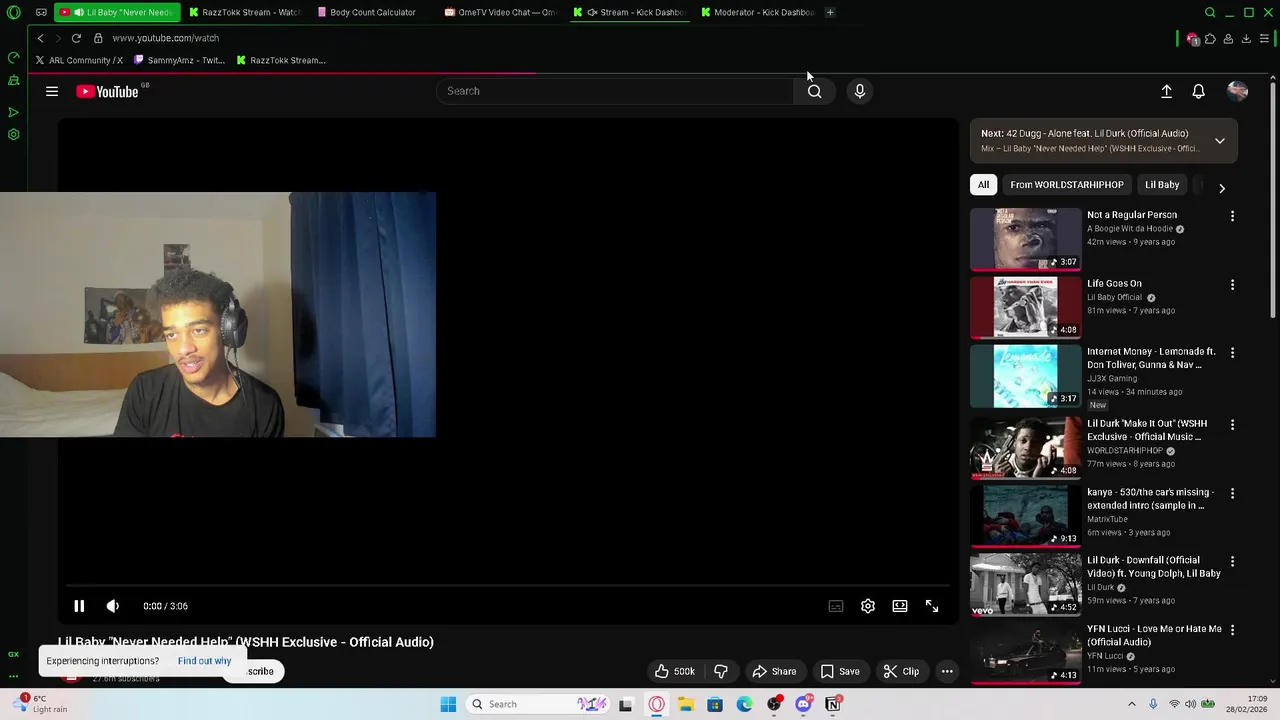Open more actions ellipsis under video
Image resolution: width=1280 pixels, height=720 pixels.
[x=947, y=672]
